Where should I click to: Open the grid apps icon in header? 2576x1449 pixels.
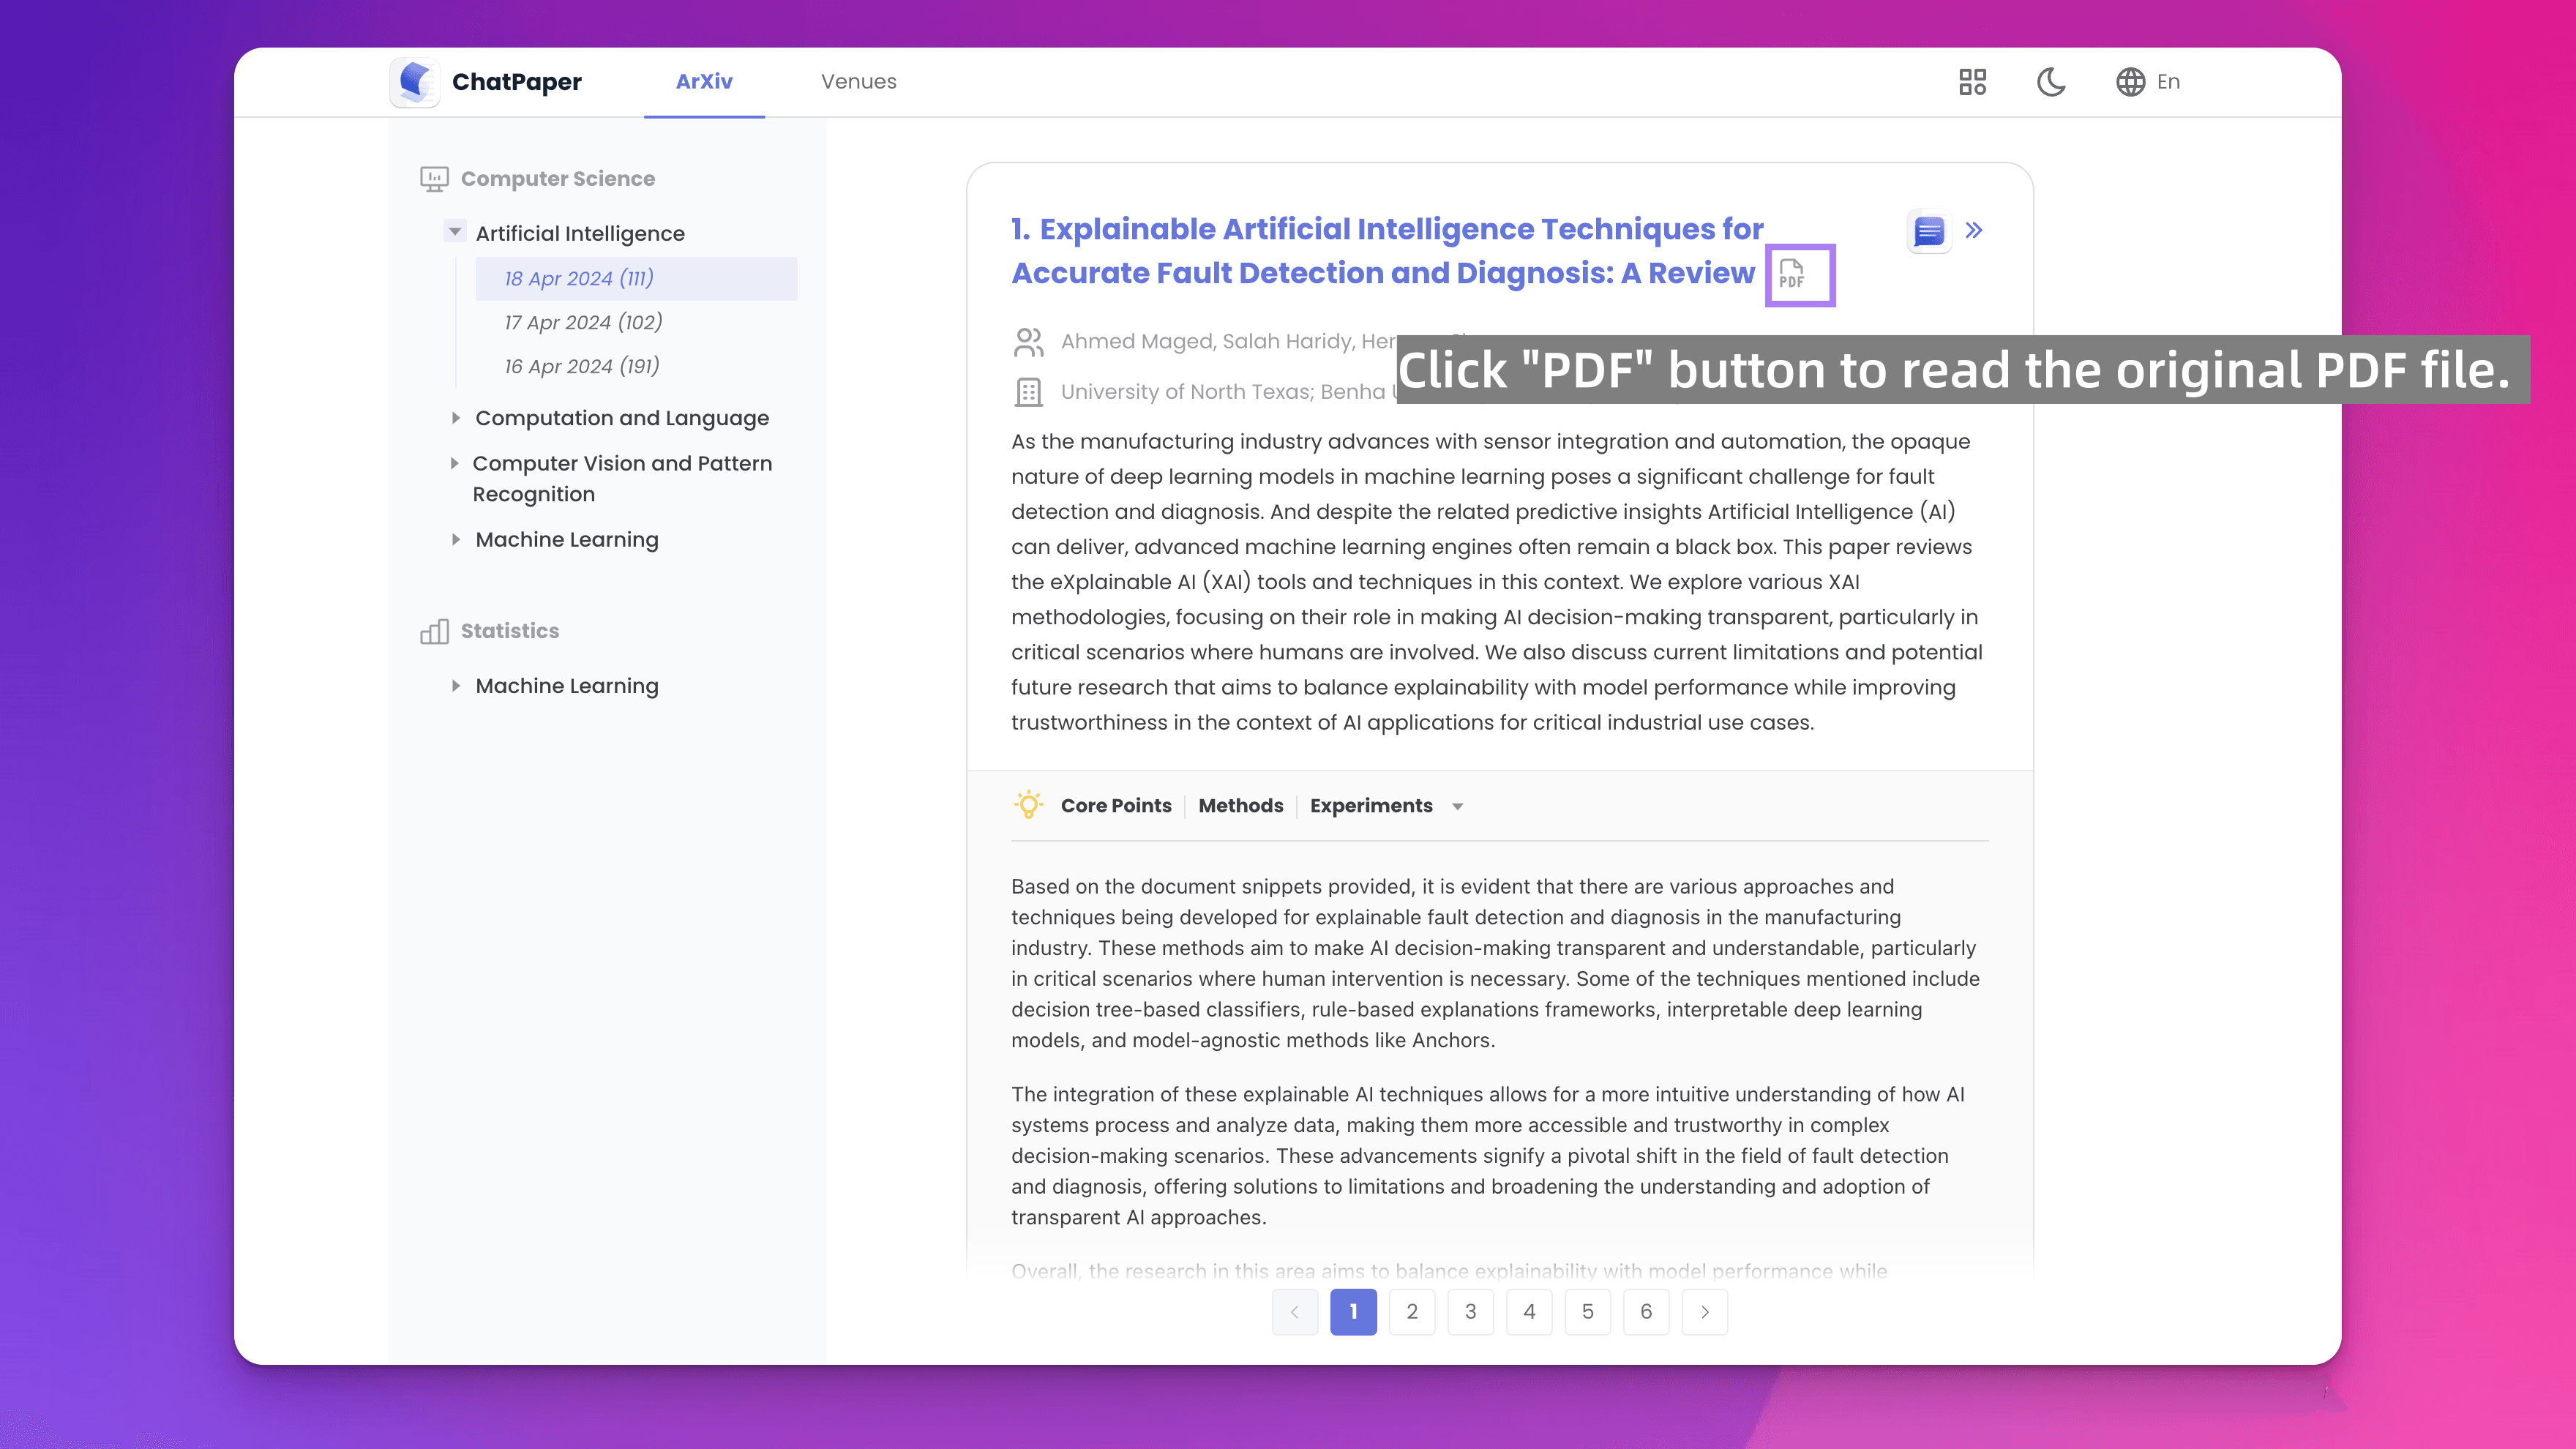click(1972, 82)
